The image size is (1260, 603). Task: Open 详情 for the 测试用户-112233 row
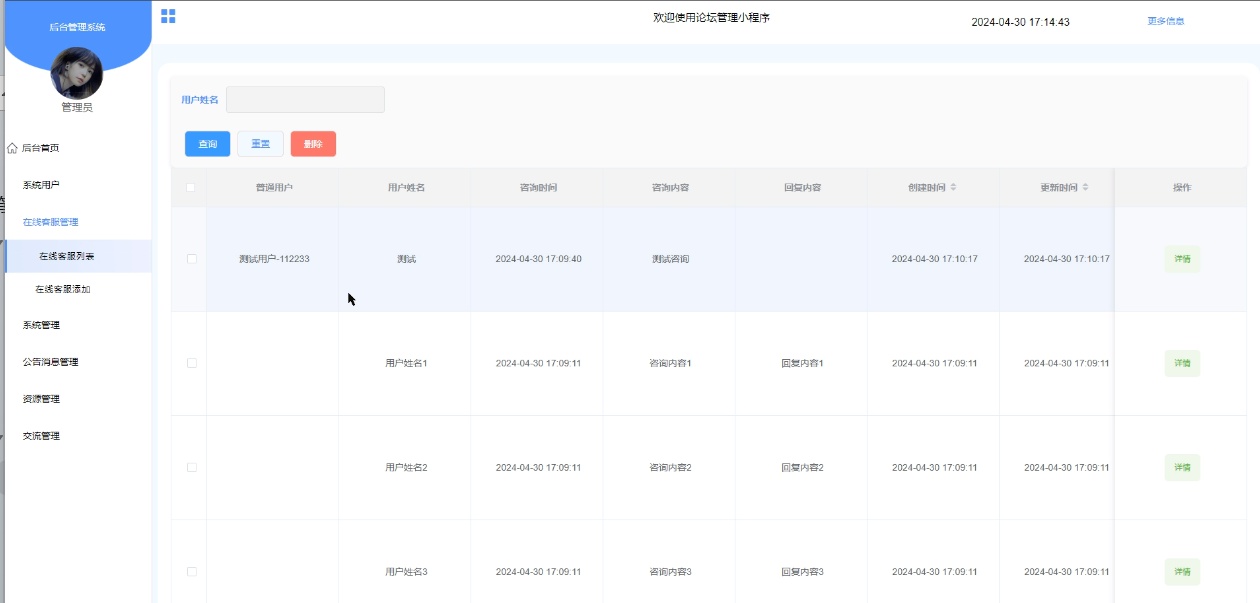click(1182, 259)
